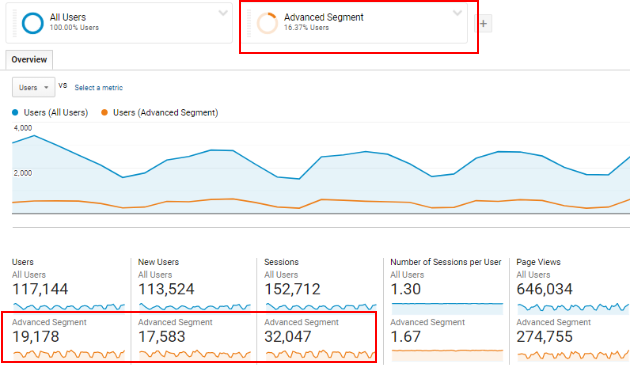The image size is (630, 379).
Task: Click the Advanced Segment value 19,178
Action: coord(35,336)
